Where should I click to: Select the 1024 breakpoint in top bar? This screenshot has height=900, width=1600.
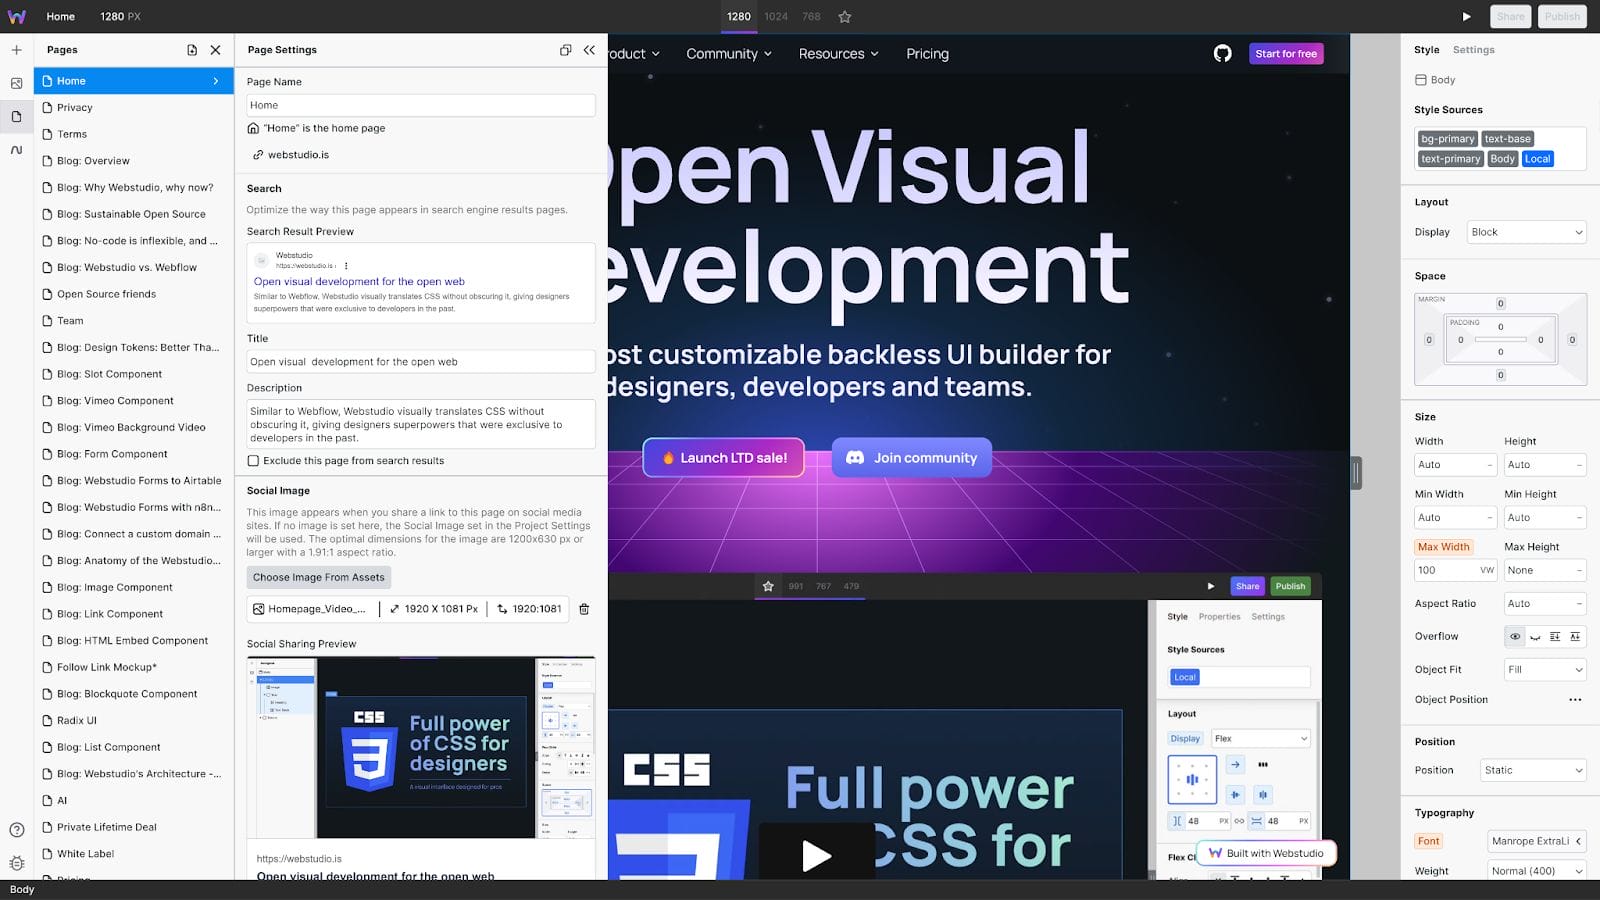pyautogui.click(x=776, y=17)
